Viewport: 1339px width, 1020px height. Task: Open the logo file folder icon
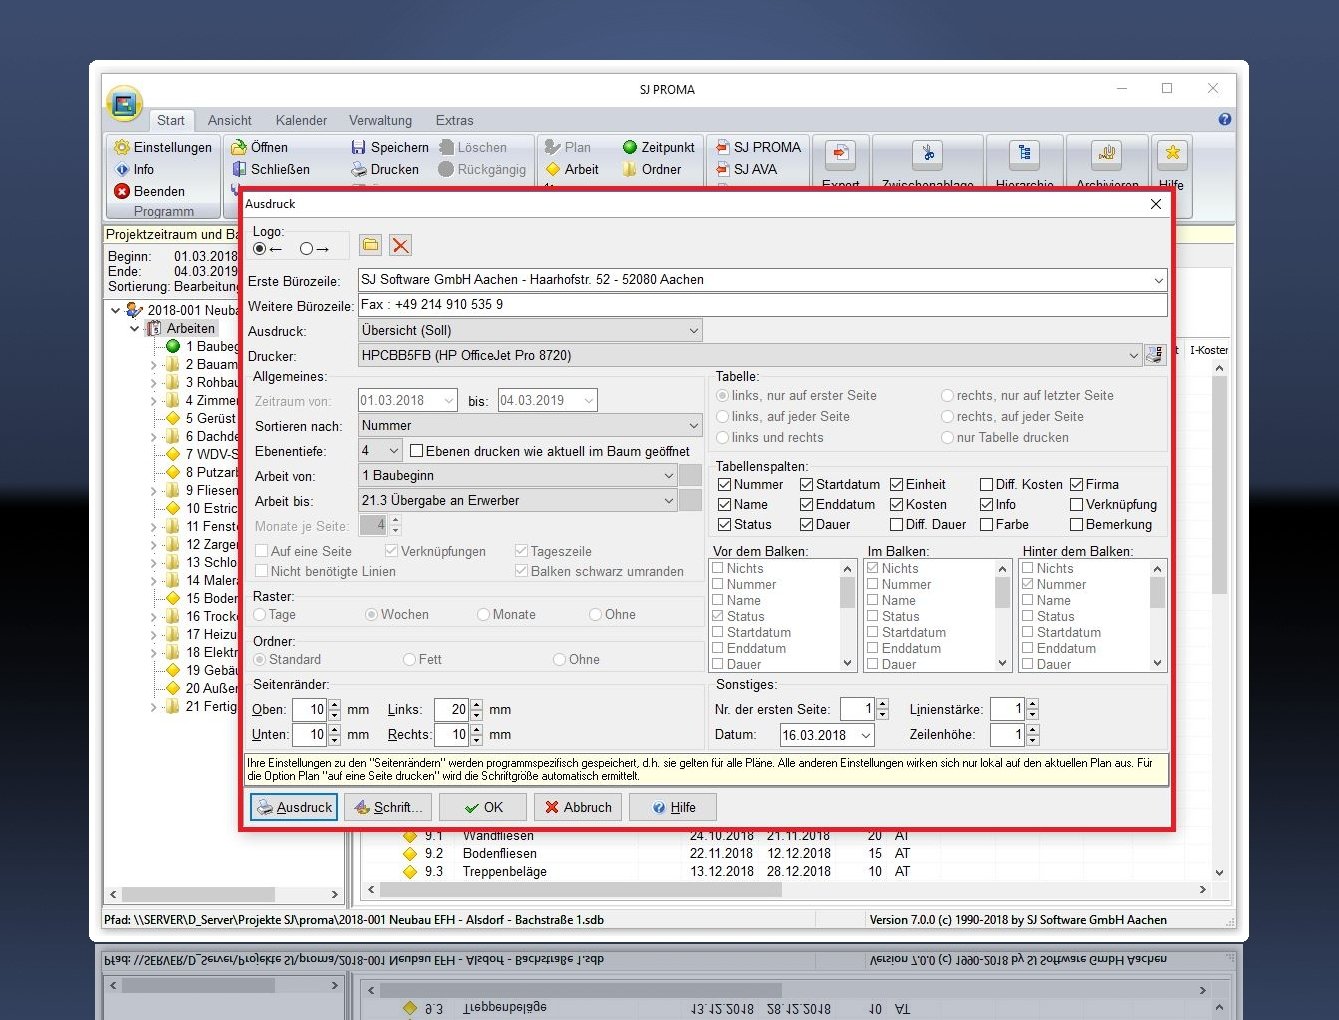(371, 245)
